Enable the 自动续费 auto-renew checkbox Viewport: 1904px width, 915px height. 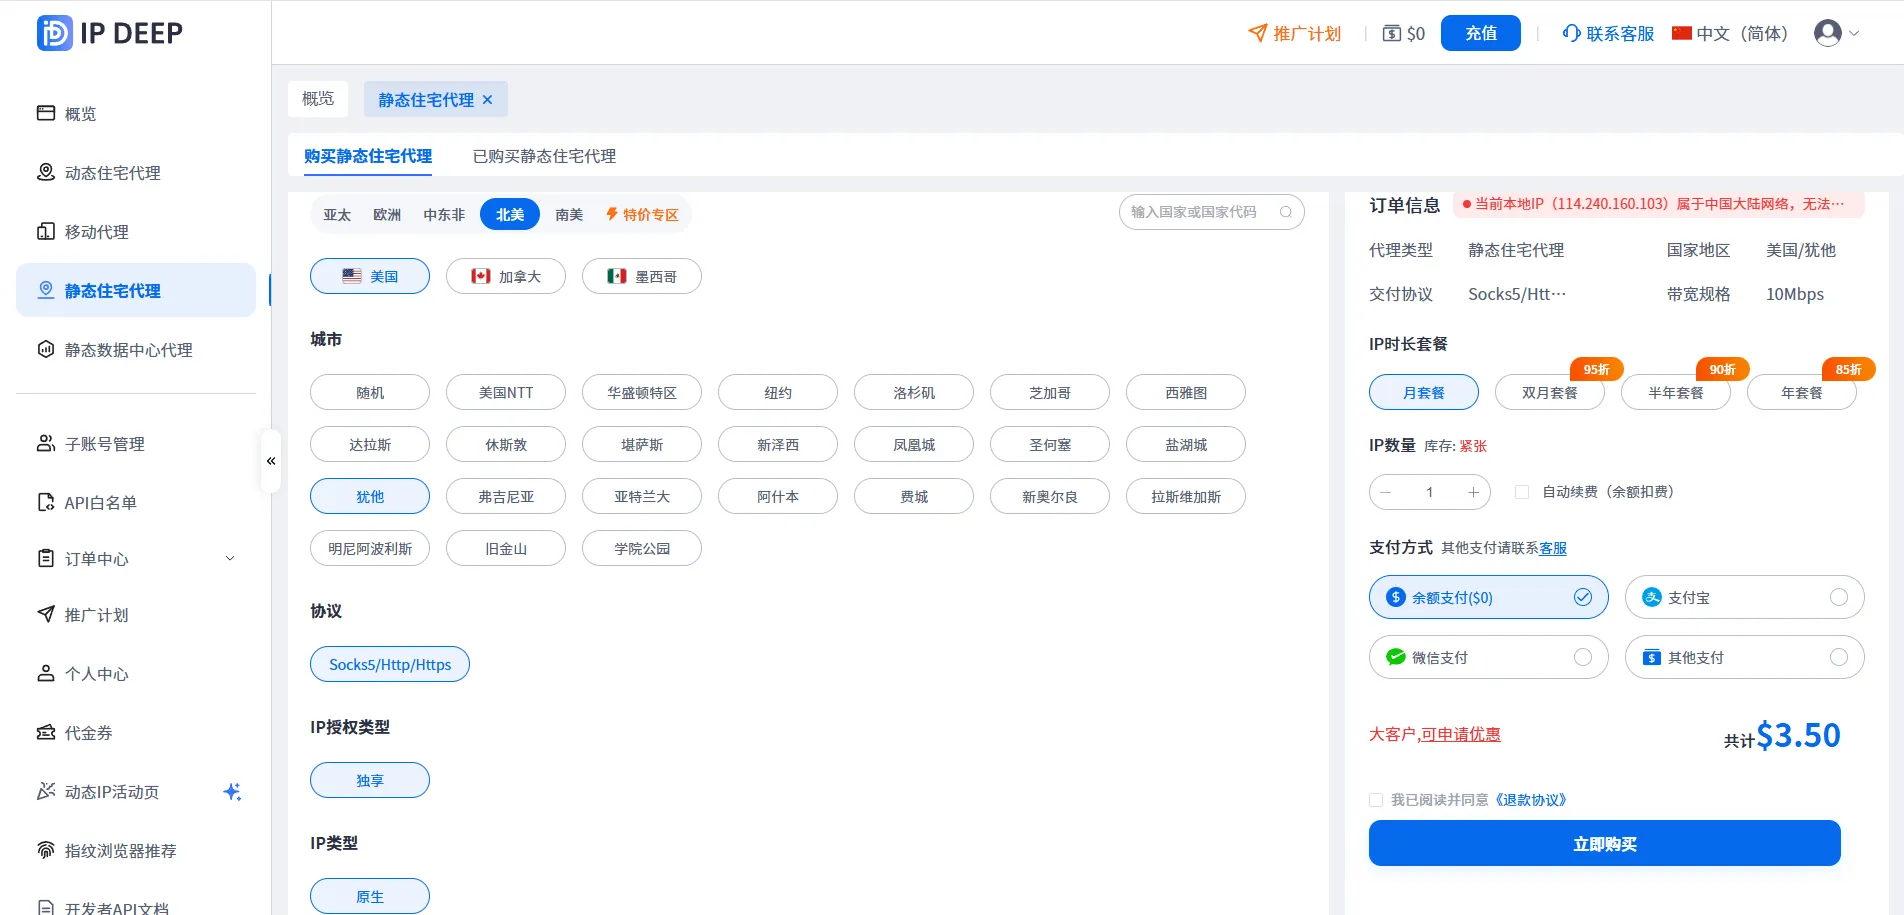click(1522, 492)
